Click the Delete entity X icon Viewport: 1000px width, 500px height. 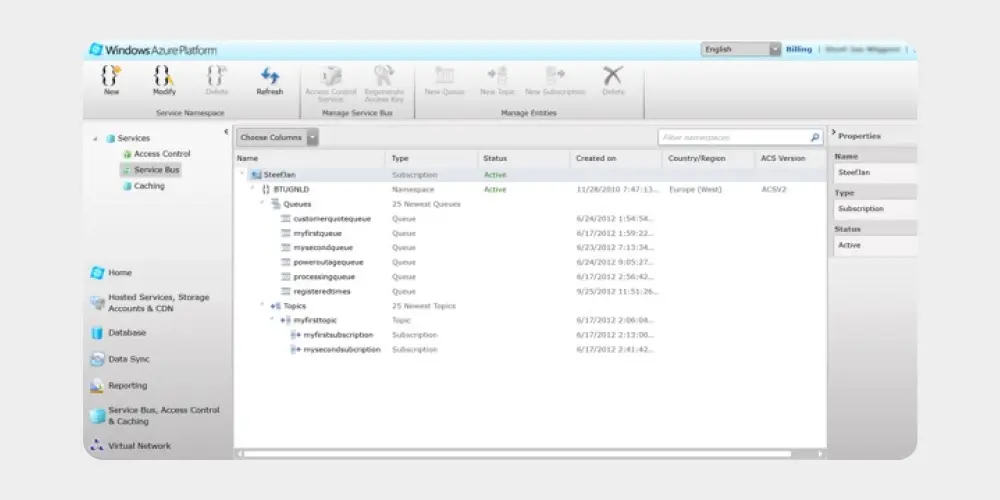(613, 76)
